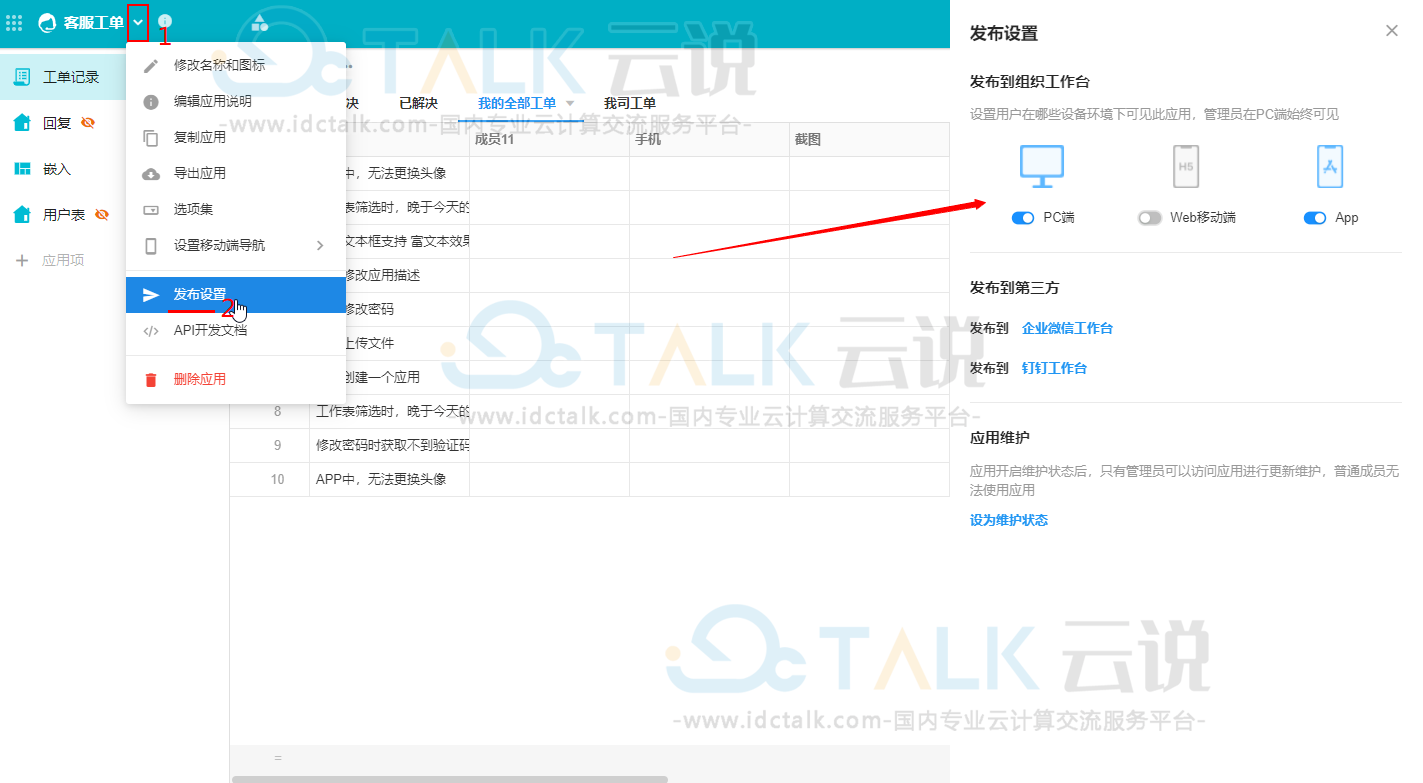This screenshot has height=783, width=1423.
Task: Toggle hidden eye icon beside 用户表
Action: click(x=101, y=215)
